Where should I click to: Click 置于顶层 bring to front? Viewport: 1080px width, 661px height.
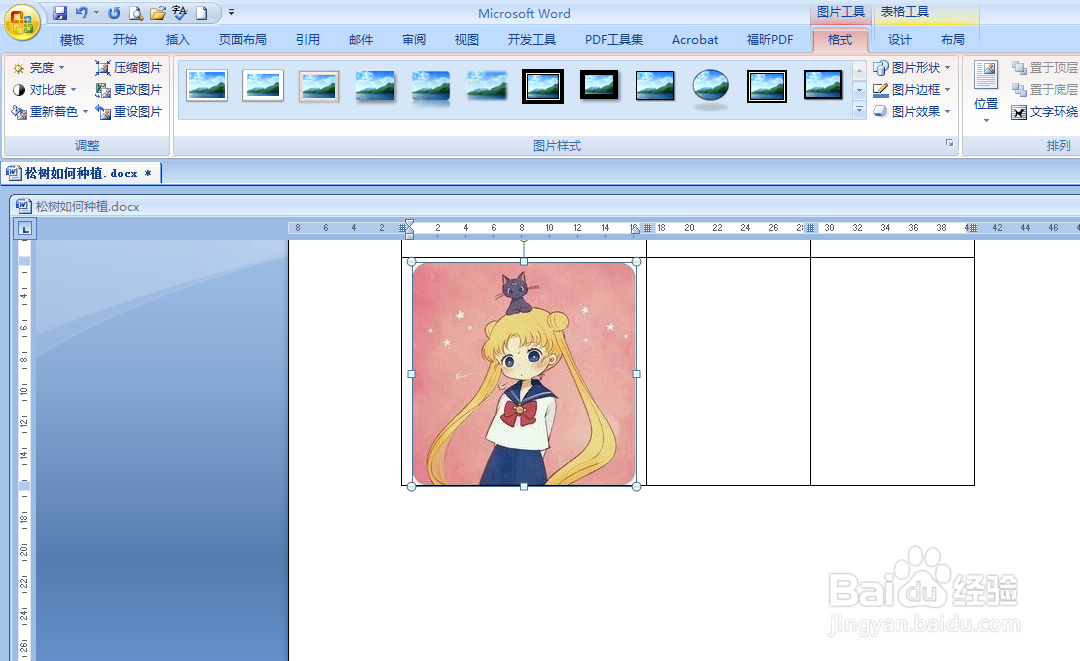[x=1044, y=67]
